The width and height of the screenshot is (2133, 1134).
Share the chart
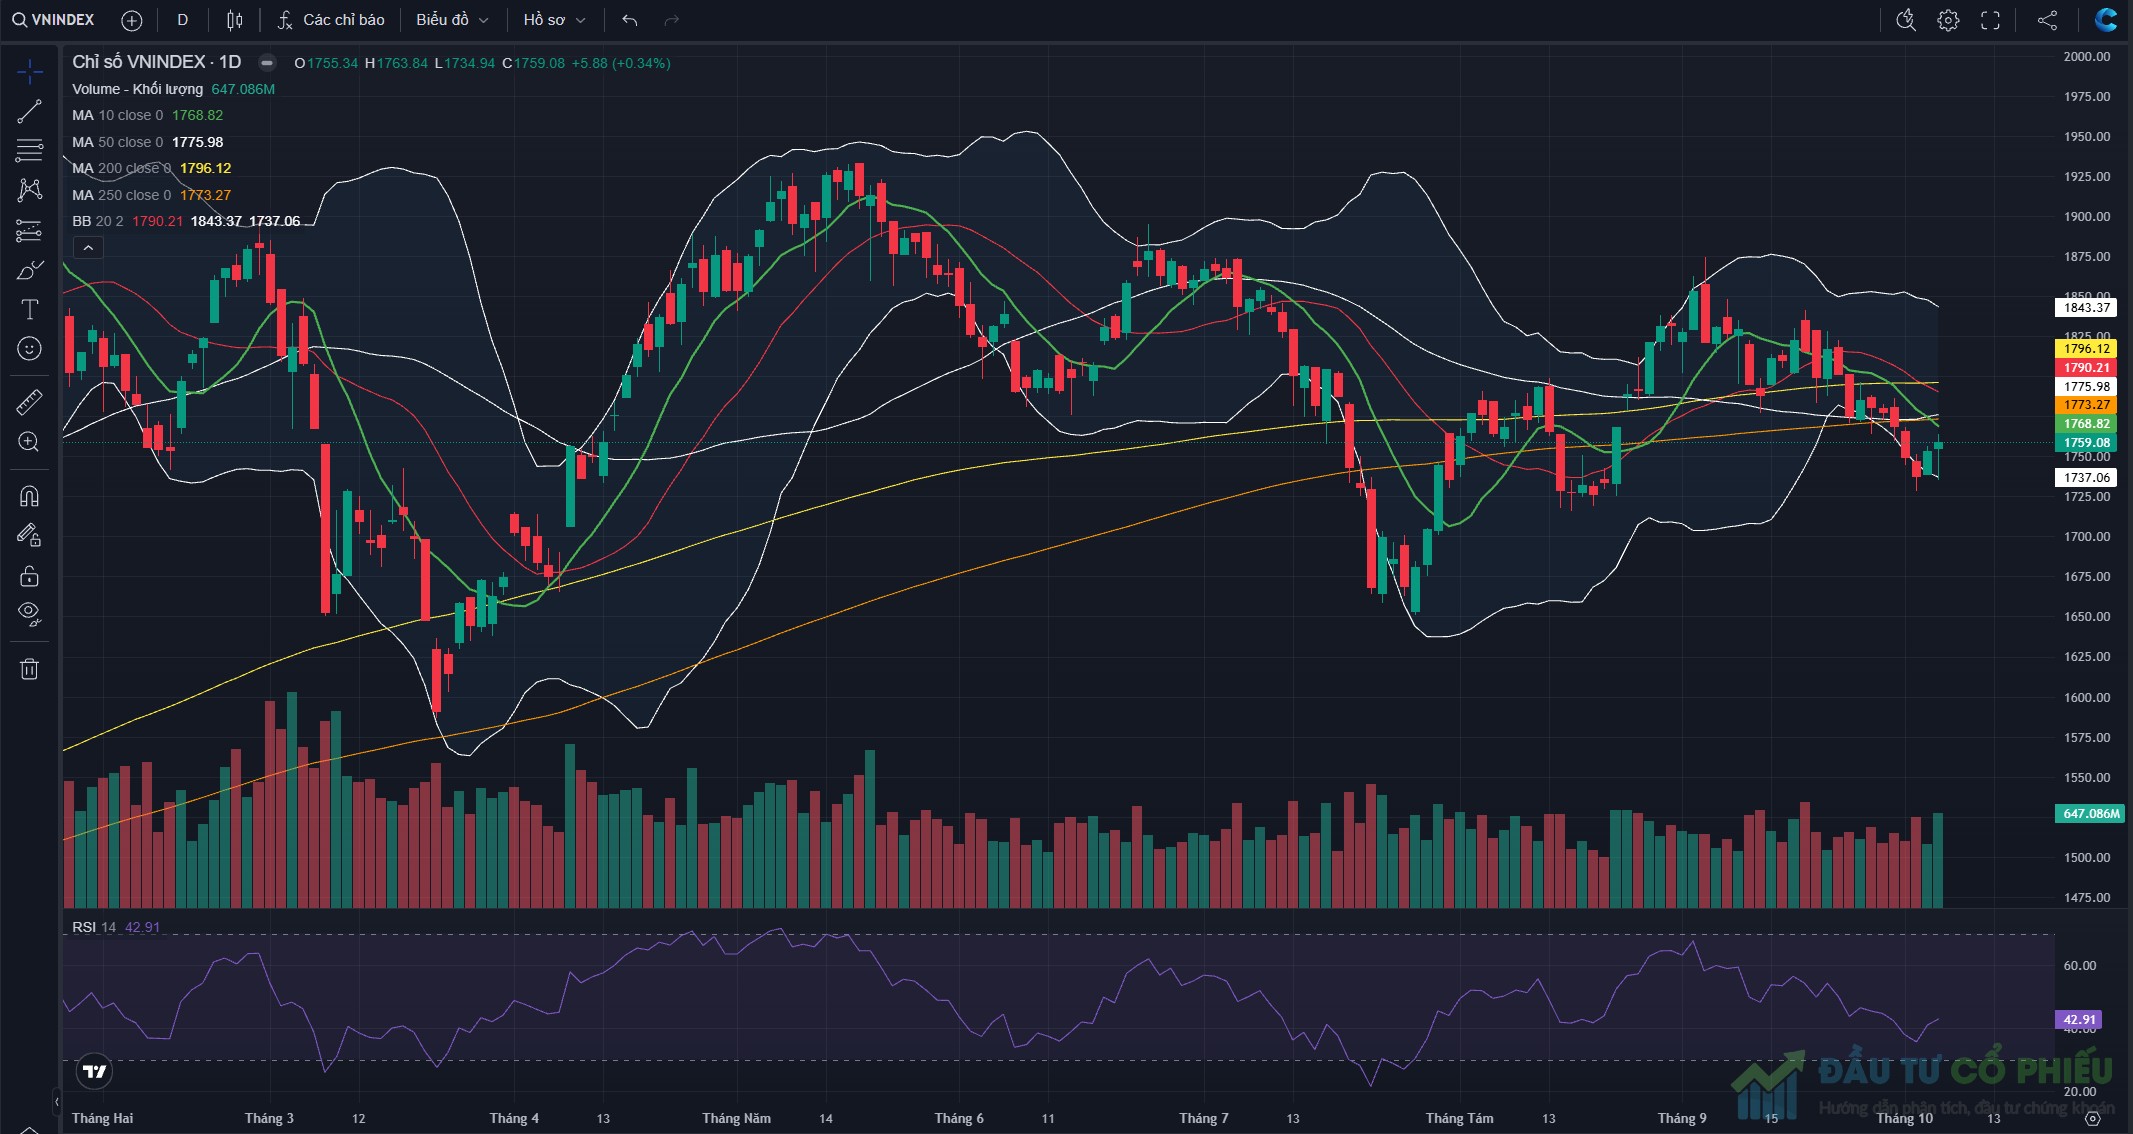[2047, 20]
